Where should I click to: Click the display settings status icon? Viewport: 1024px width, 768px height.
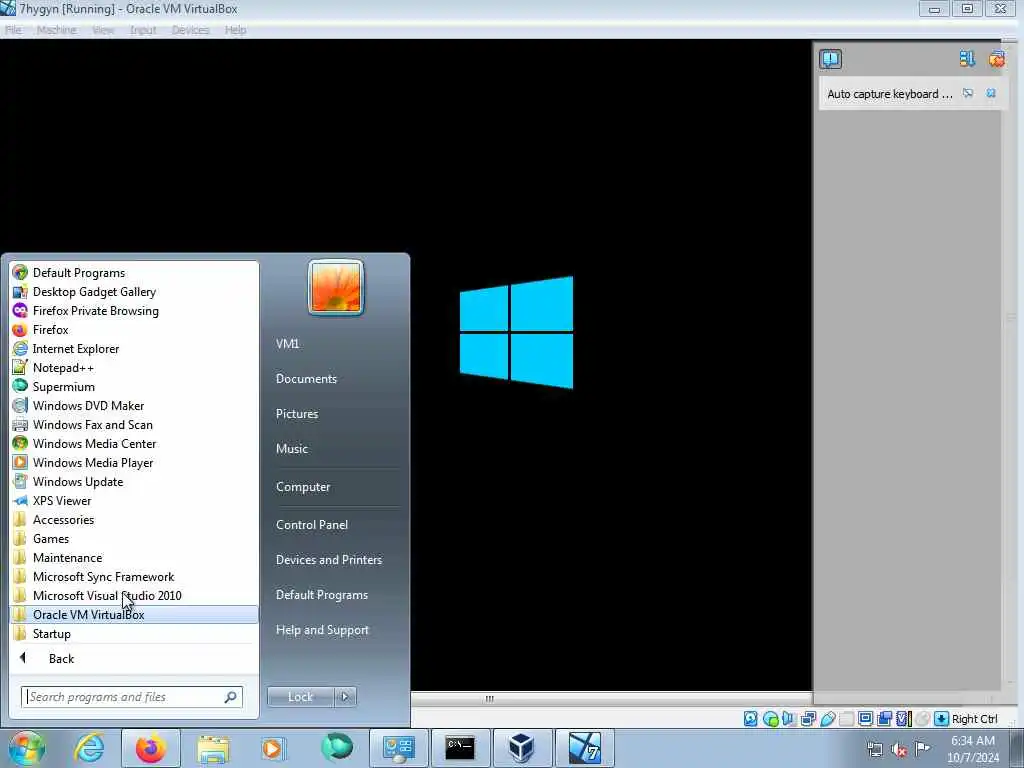(x=865, y=719)
